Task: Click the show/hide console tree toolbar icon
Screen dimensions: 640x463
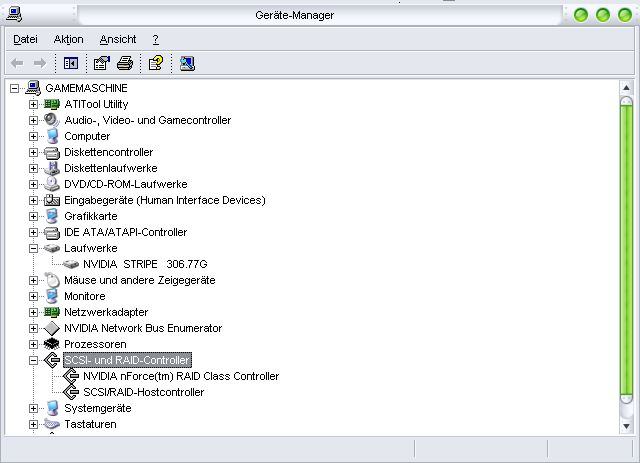Action: tap(71, 63)
